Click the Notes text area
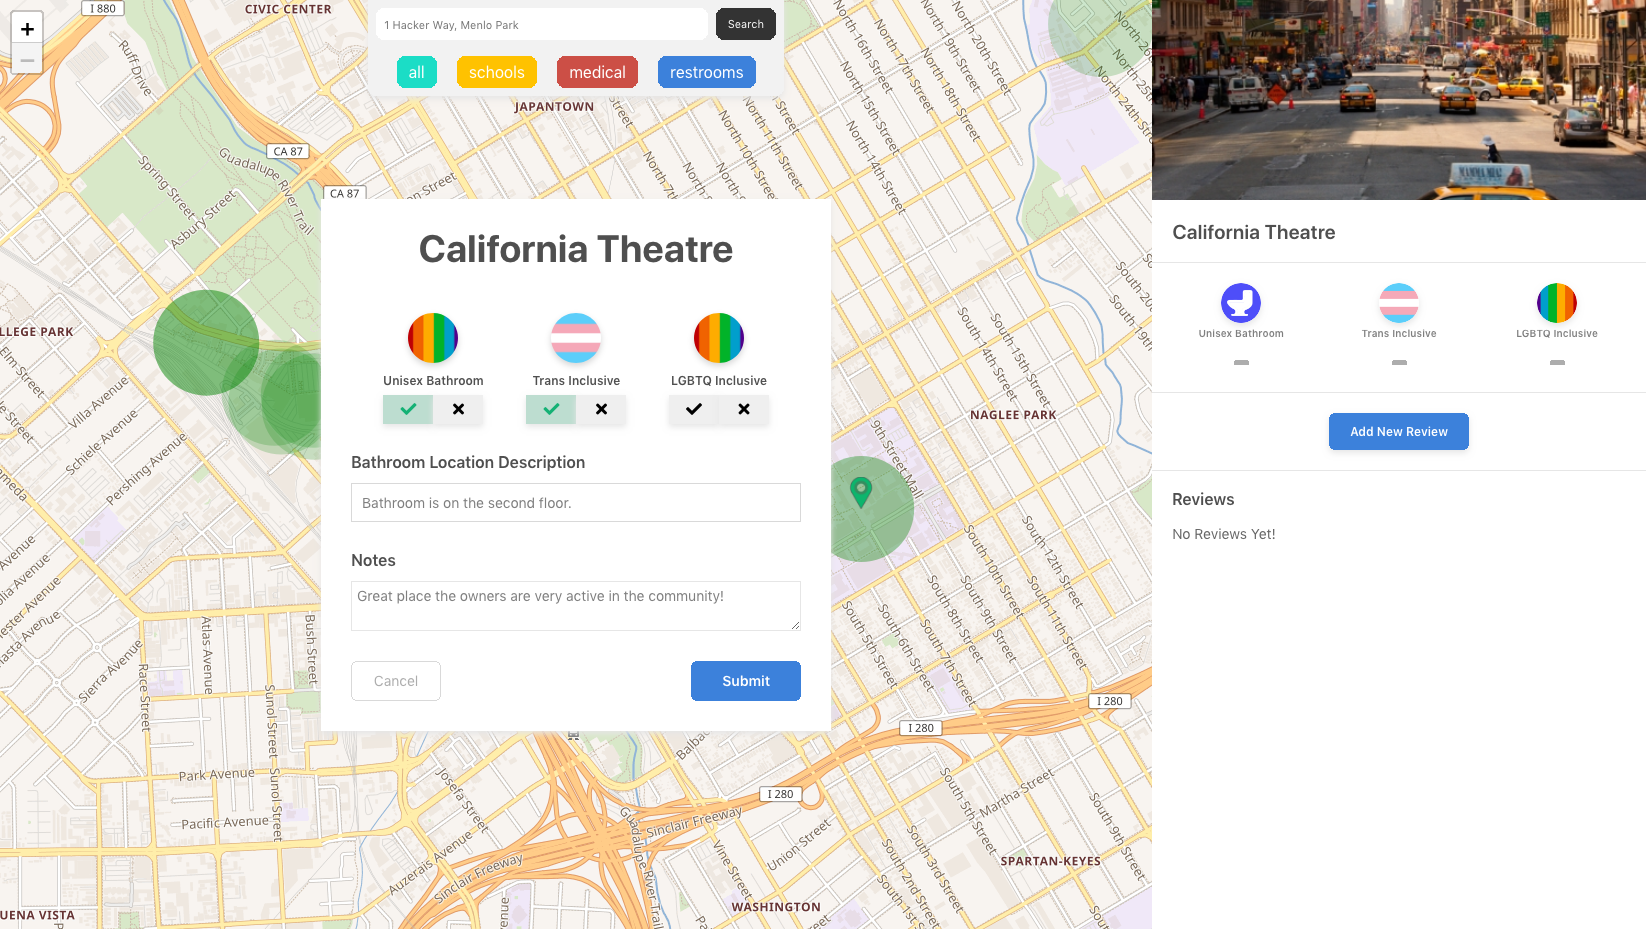The image size is (1646, 929). (576, 606)
